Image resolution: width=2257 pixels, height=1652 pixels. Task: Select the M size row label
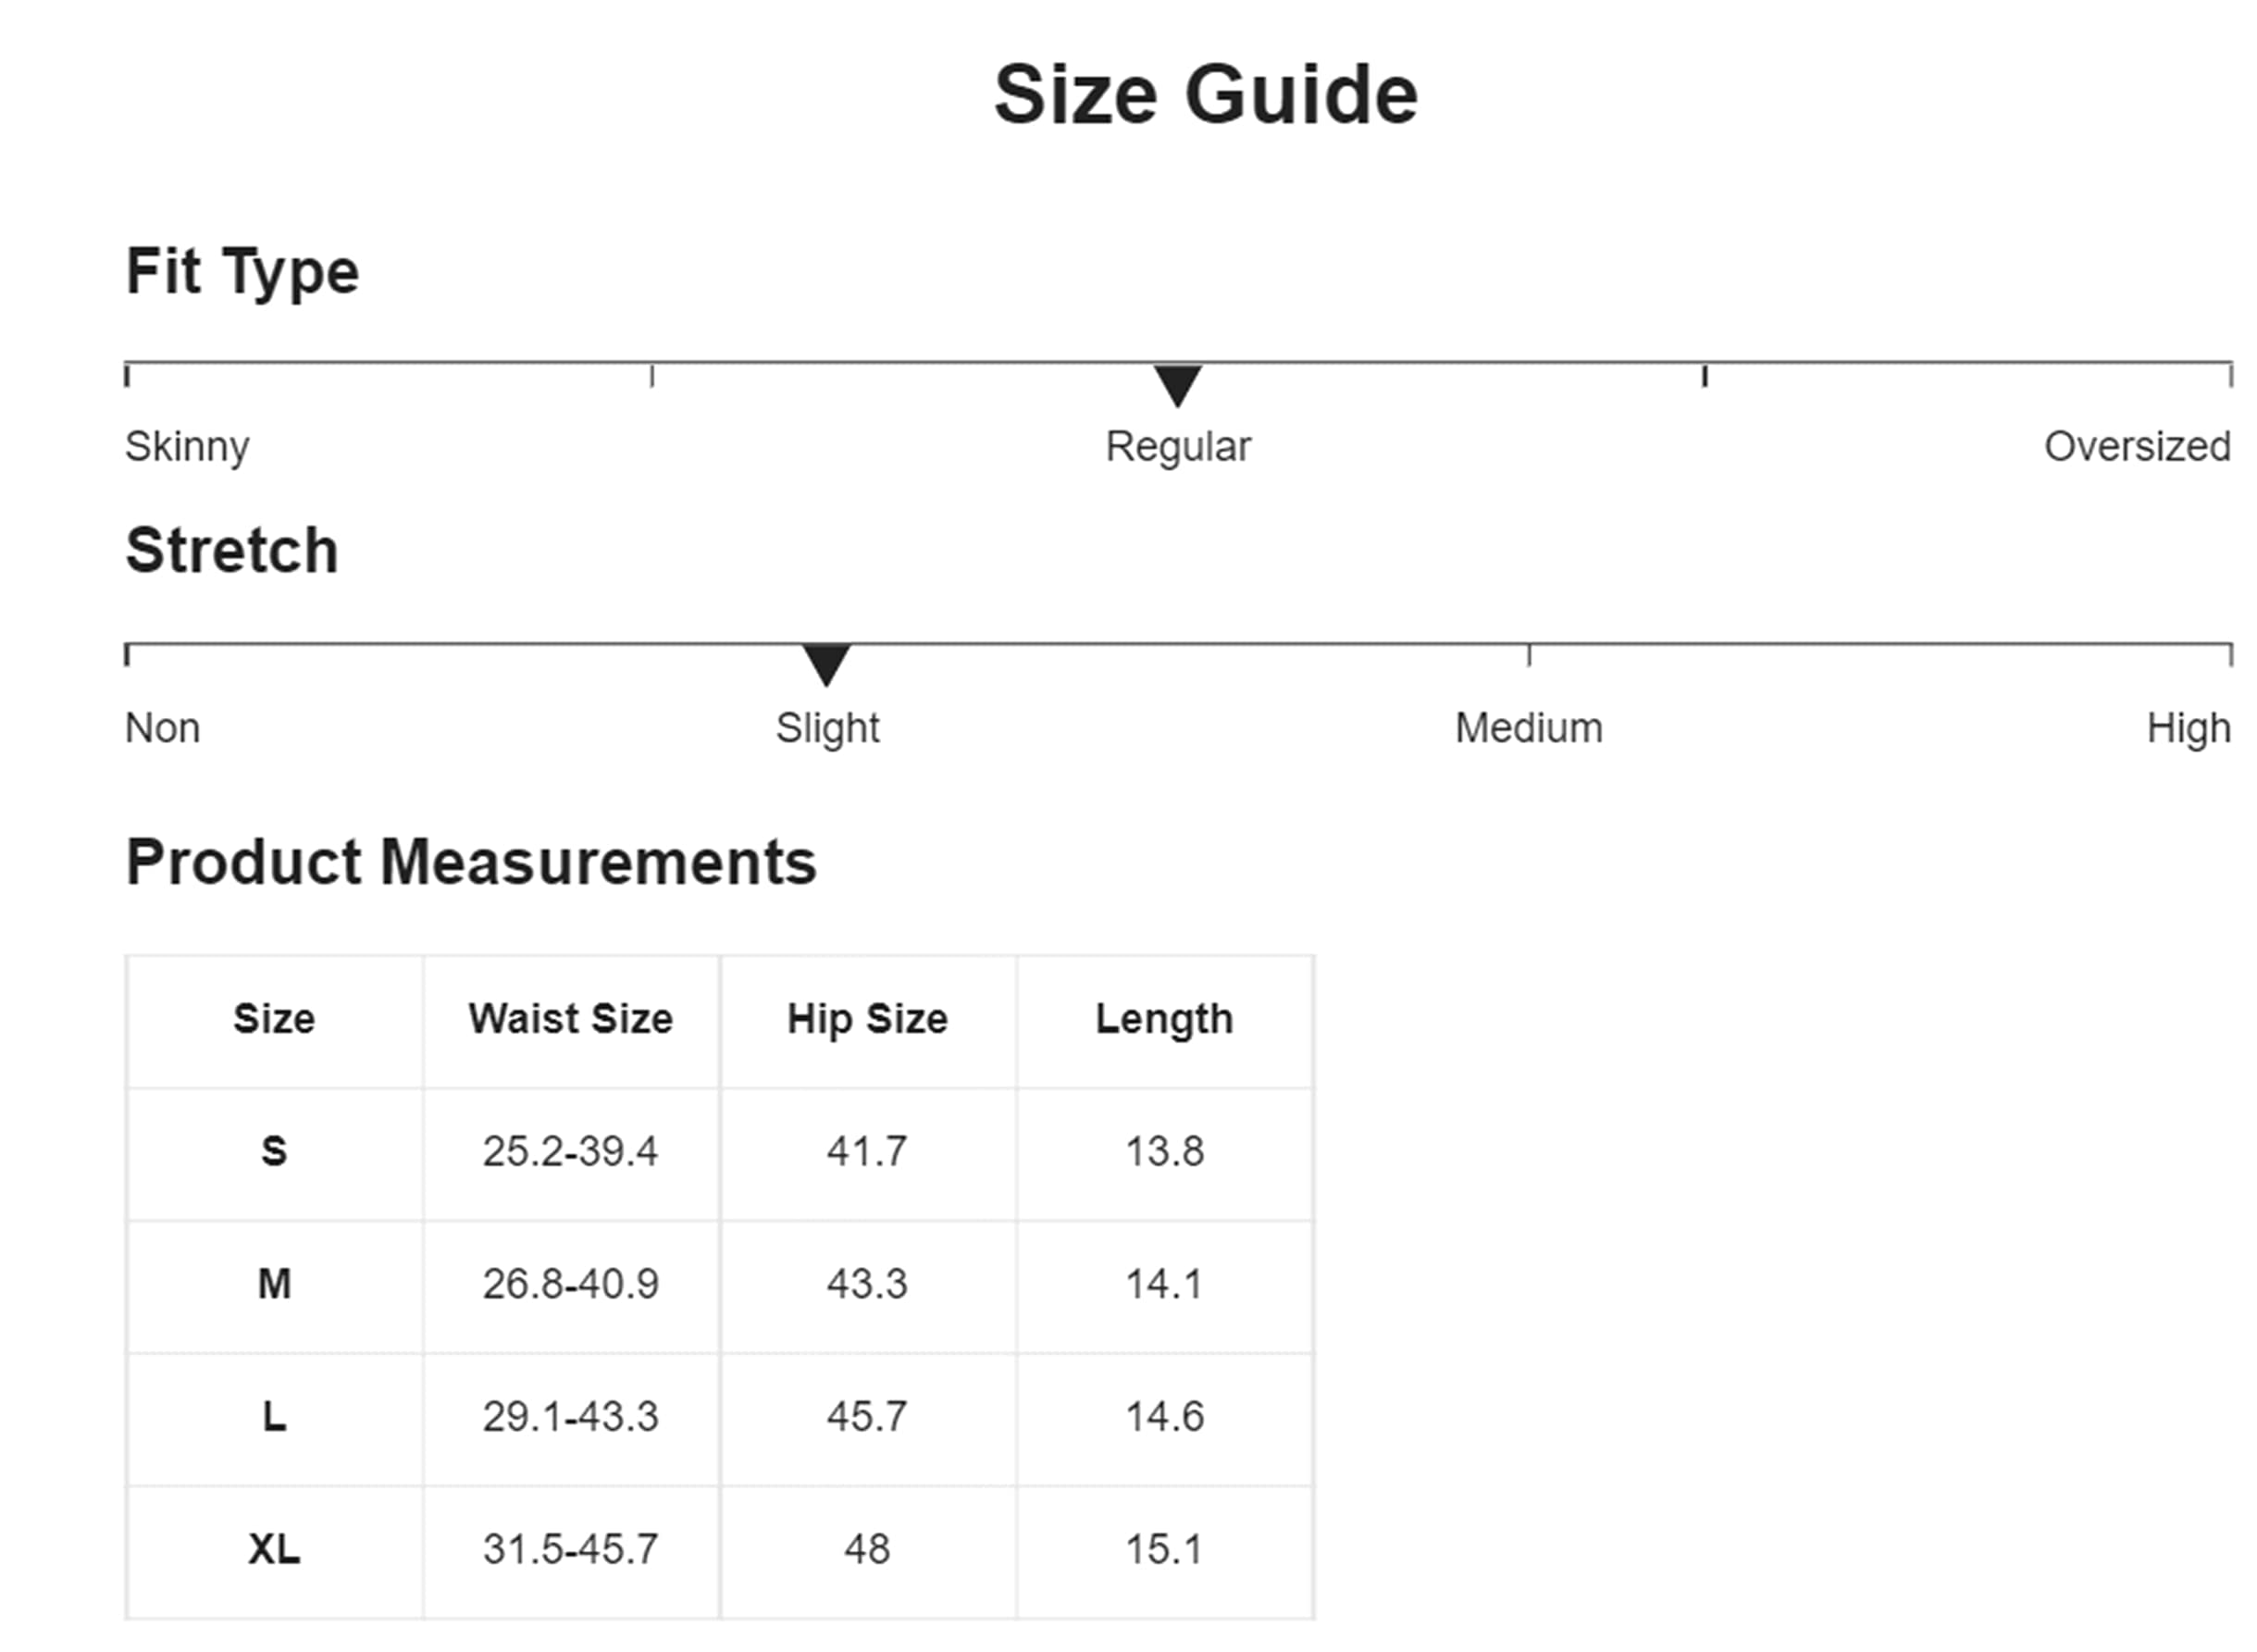point(274,1284)
